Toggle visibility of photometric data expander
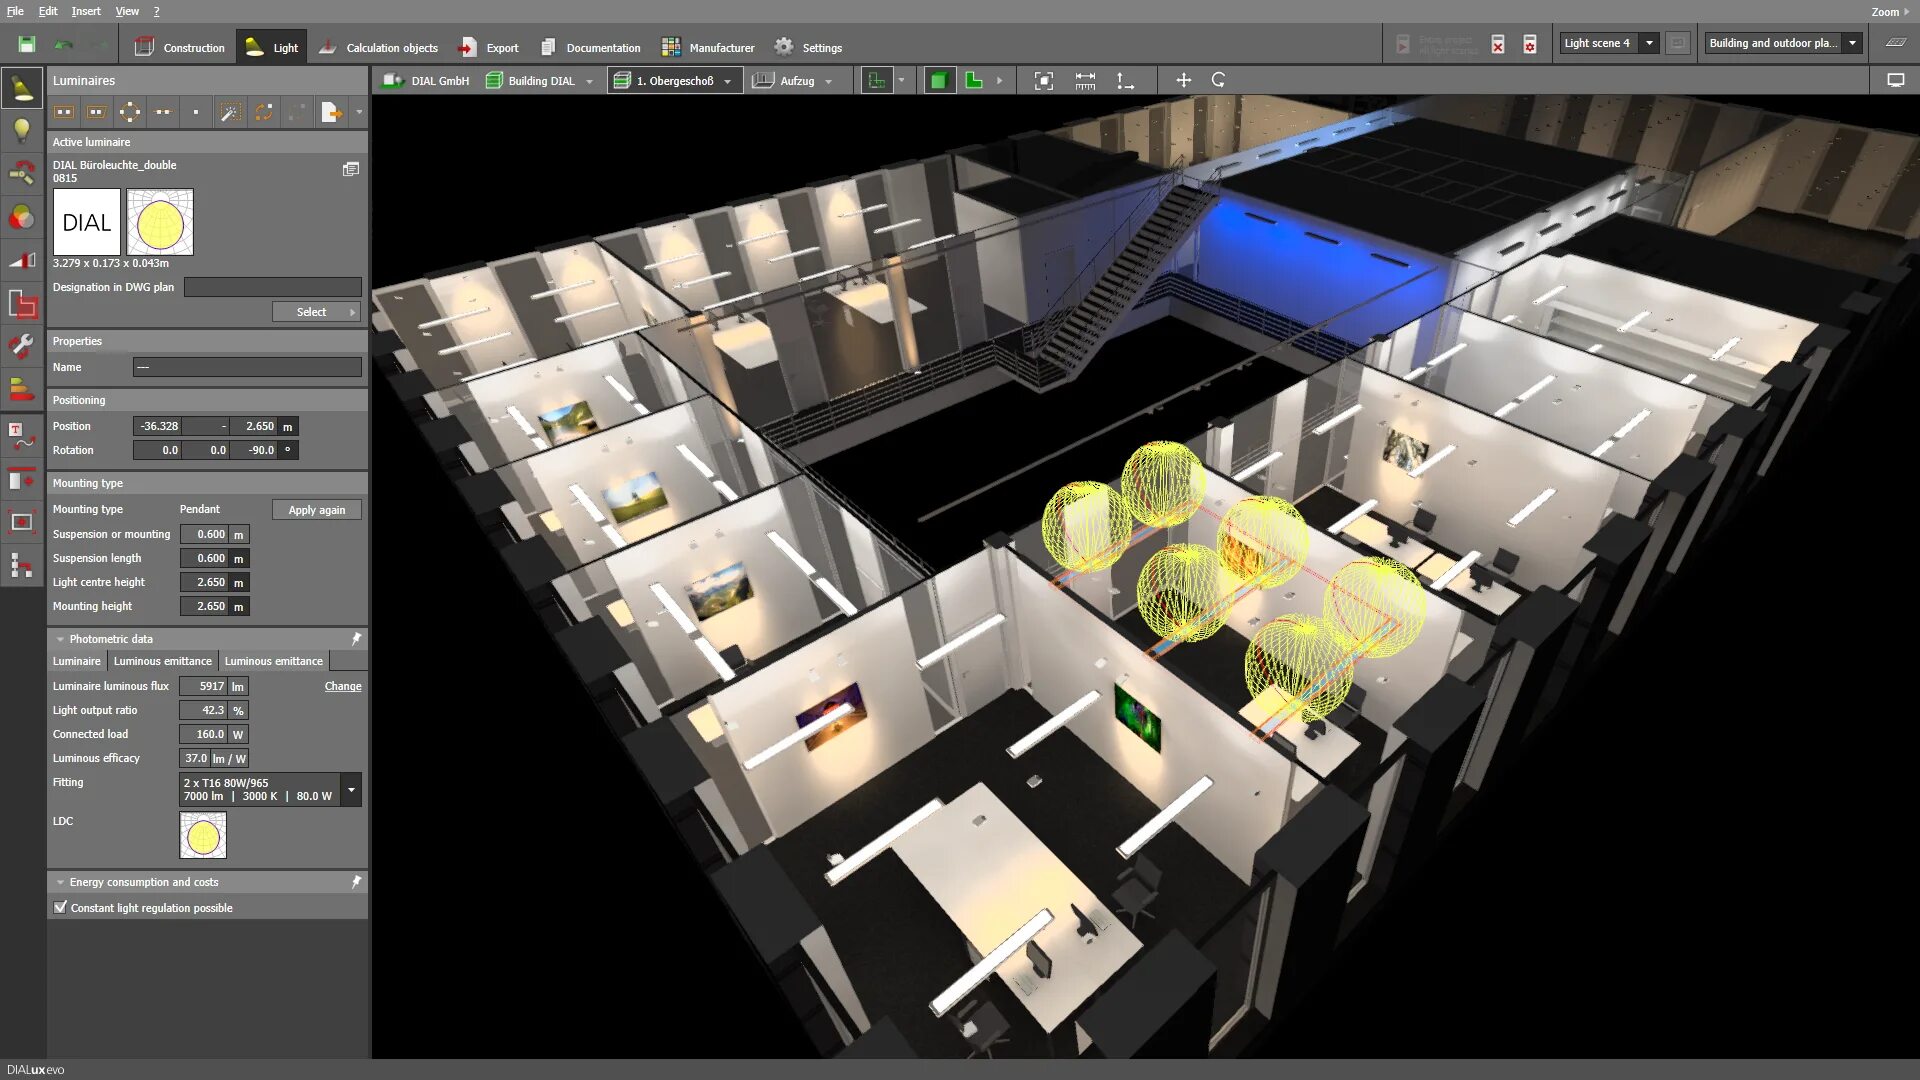This screenshot has width=1920, height=1080. (x=61, y=638)
